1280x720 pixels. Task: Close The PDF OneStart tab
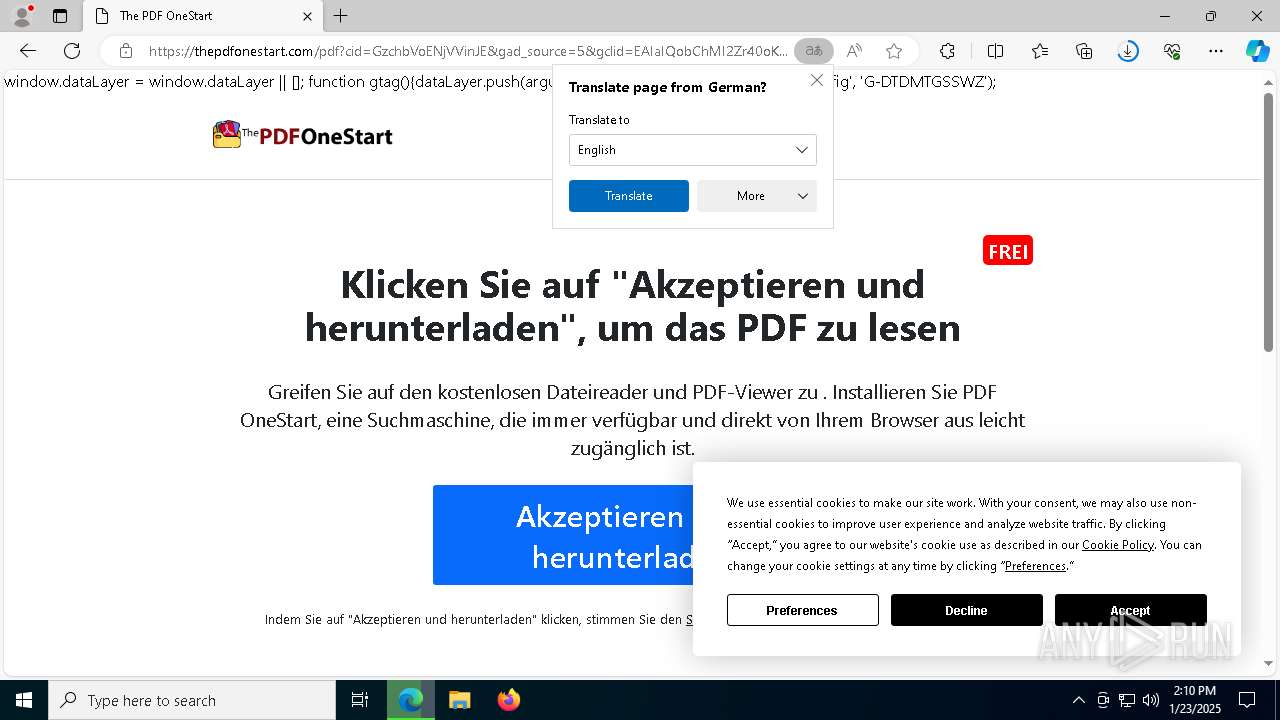pyautogui.click(x=307, y=16)
